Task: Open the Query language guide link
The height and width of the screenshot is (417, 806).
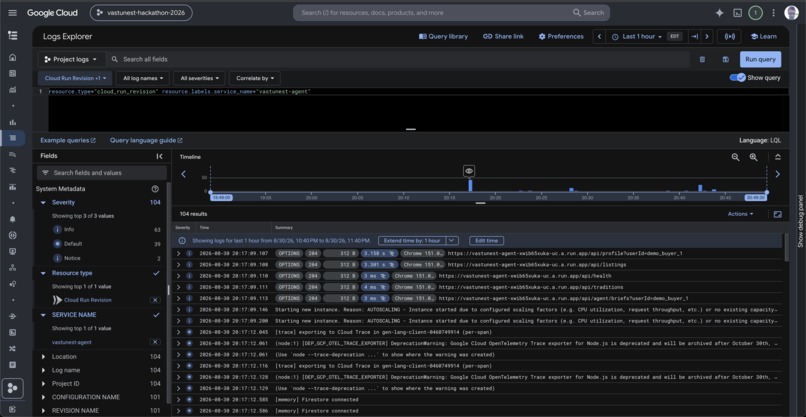Action: coord(146,140)
